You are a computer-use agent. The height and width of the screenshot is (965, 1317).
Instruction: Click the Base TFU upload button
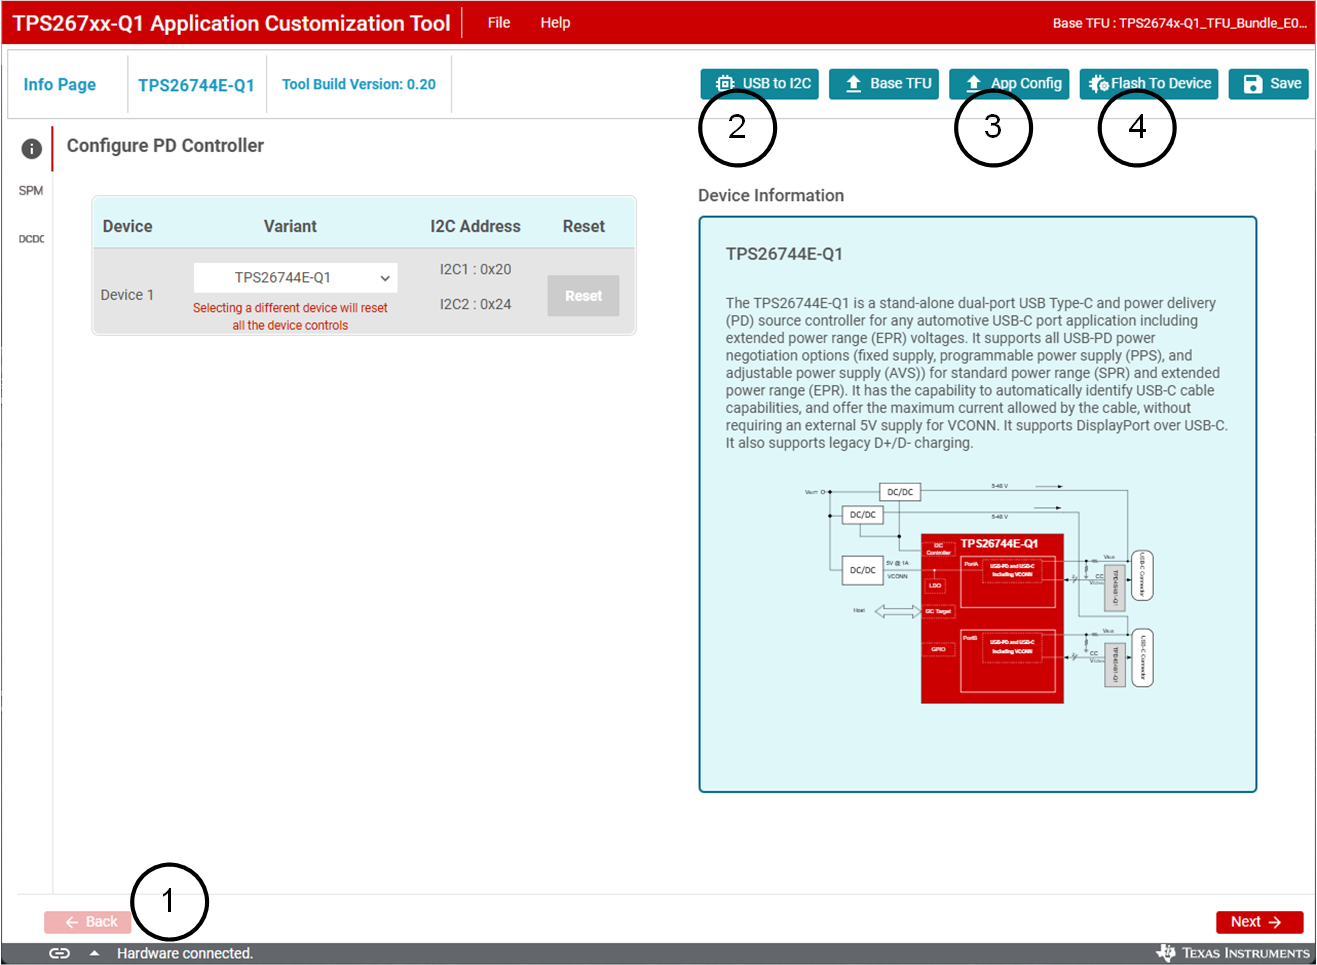(889, 84)
